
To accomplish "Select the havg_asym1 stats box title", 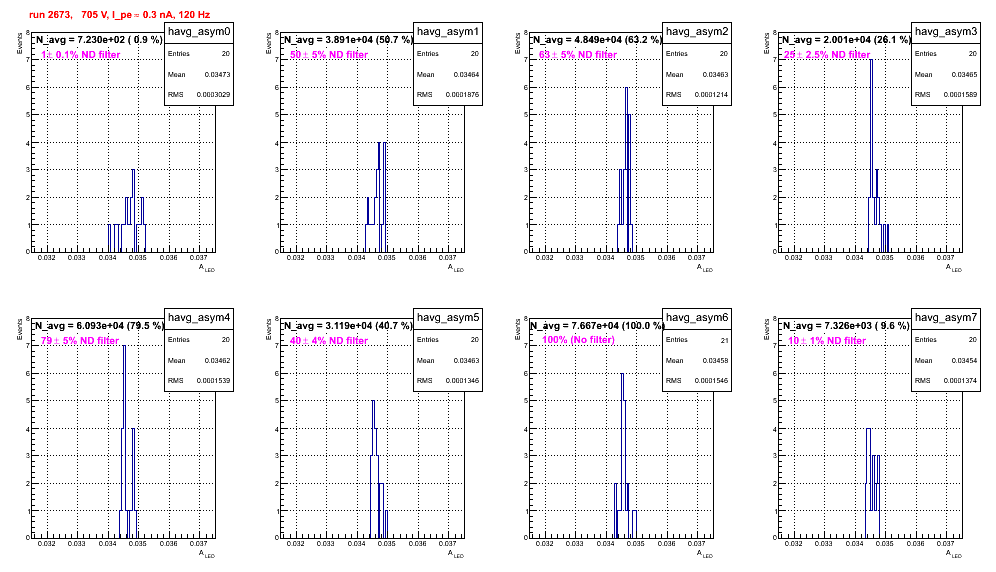I will tap(448, 31).
